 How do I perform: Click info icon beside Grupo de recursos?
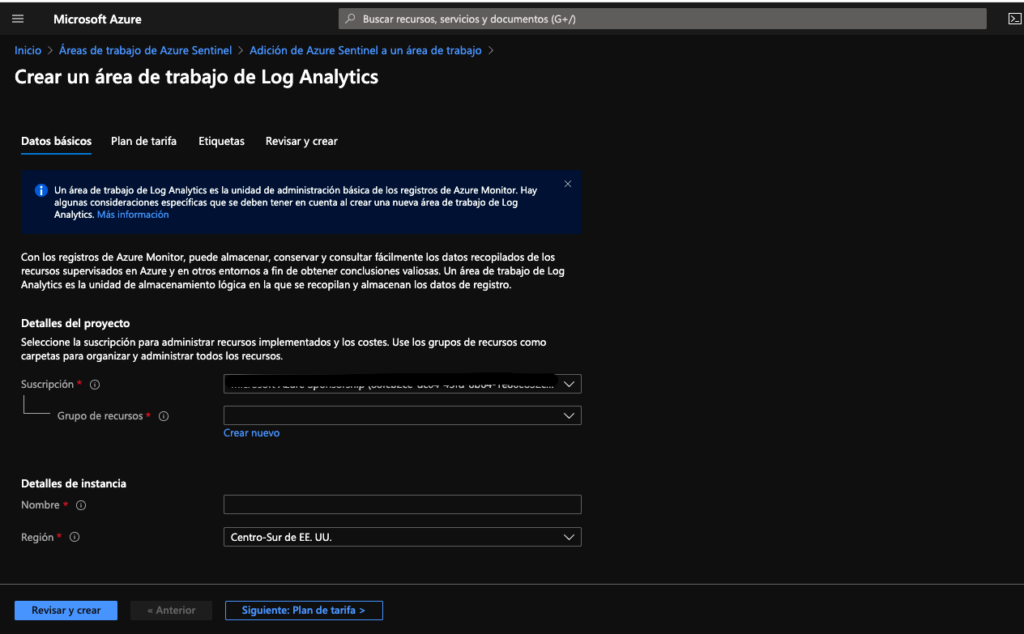coord(163,416)
